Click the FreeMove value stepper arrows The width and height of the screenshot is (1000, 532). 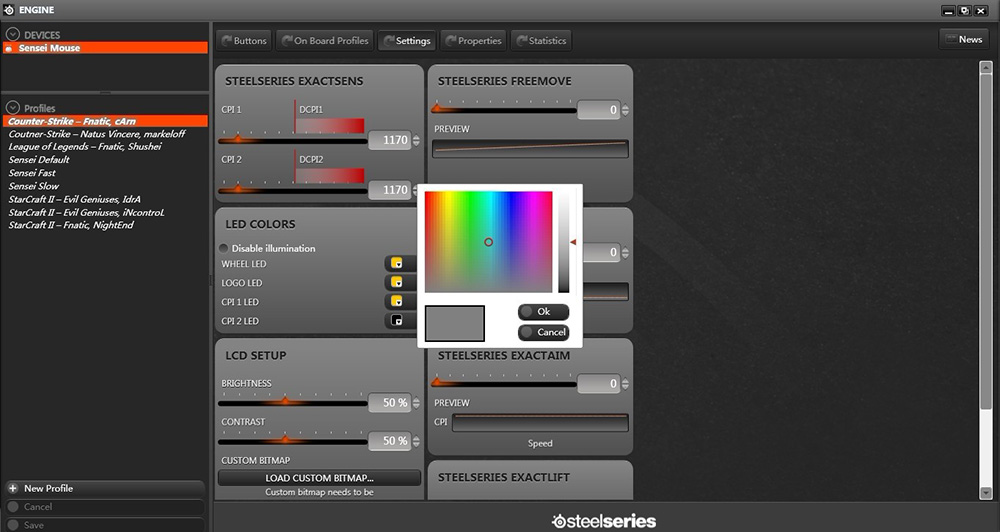click(625, 110)
